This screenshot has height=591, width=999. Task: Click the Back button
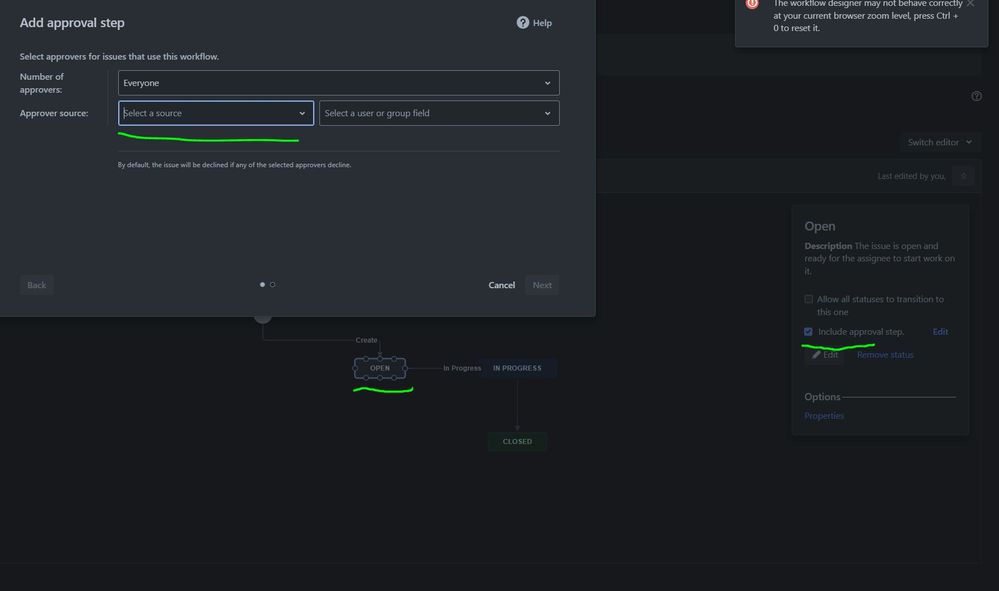coord(36,285)
